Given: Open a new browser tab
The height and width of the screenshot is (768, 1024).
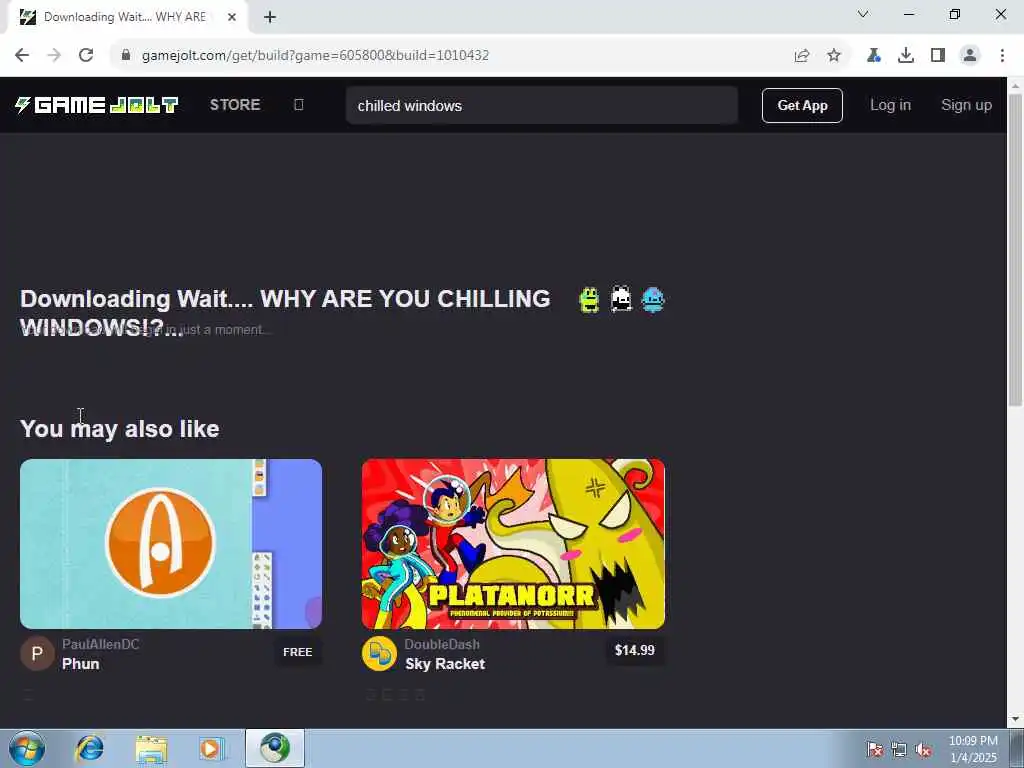Looking at the screenshot, I should point(270,17).
